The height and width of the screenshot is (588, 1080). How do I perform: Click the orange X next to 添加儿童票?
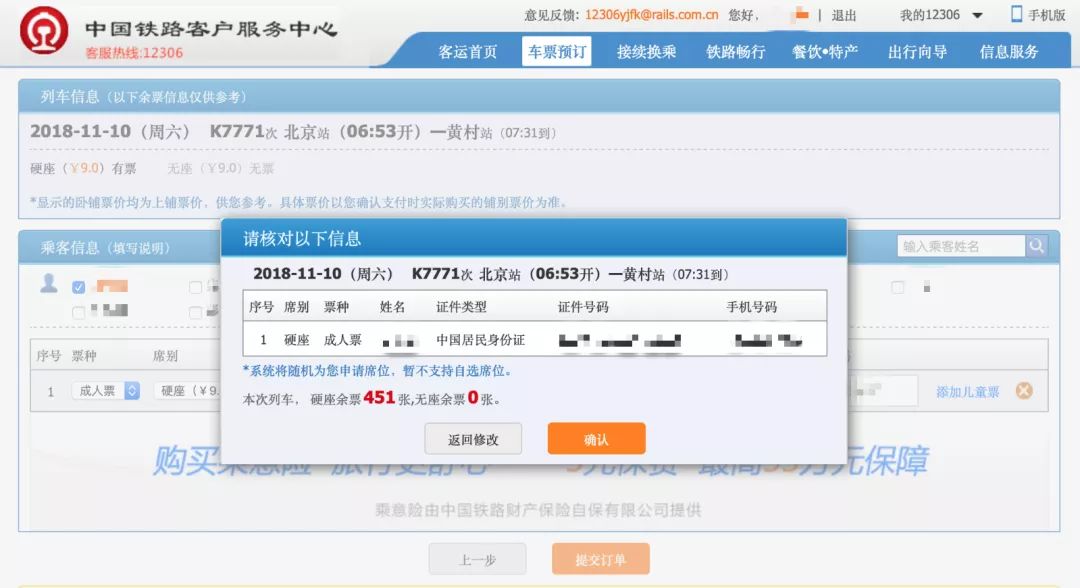[x=1023, y=391]
